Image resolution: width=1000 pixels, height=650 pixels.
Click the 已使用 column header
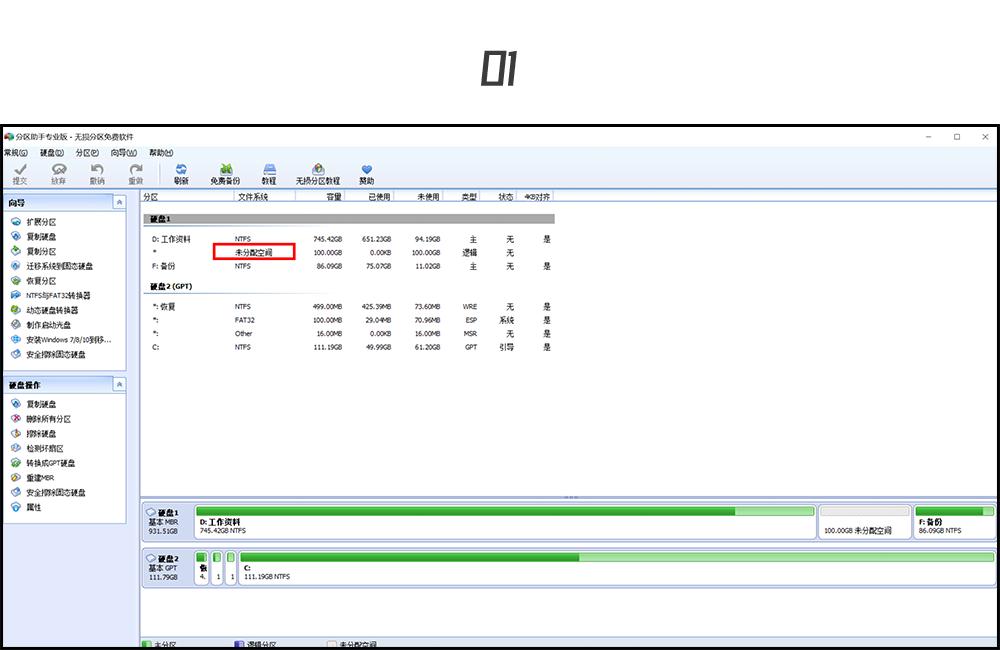tap(369, 197)
